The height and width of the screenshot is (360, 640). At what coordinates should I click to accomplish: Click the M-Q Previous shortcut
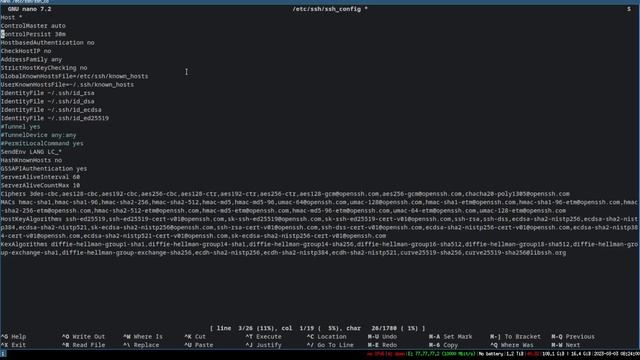pyautogui.click(x=573, y=337)
